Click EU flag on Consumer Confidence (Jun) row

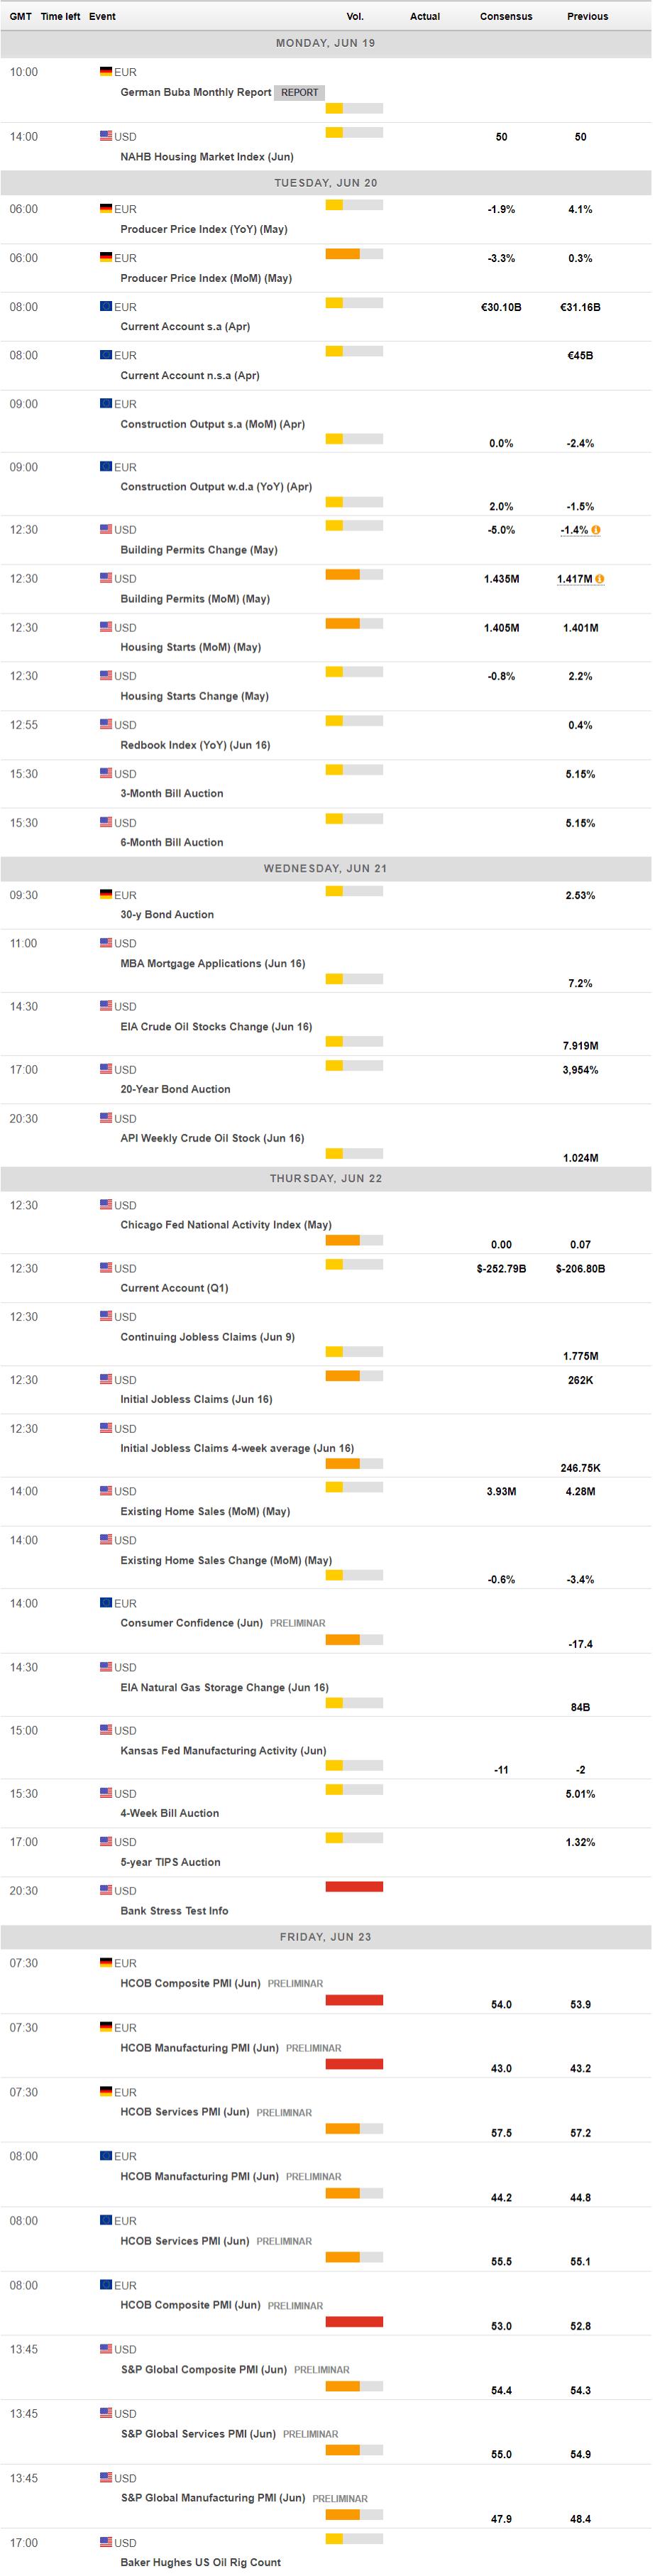coord(106,1603)
